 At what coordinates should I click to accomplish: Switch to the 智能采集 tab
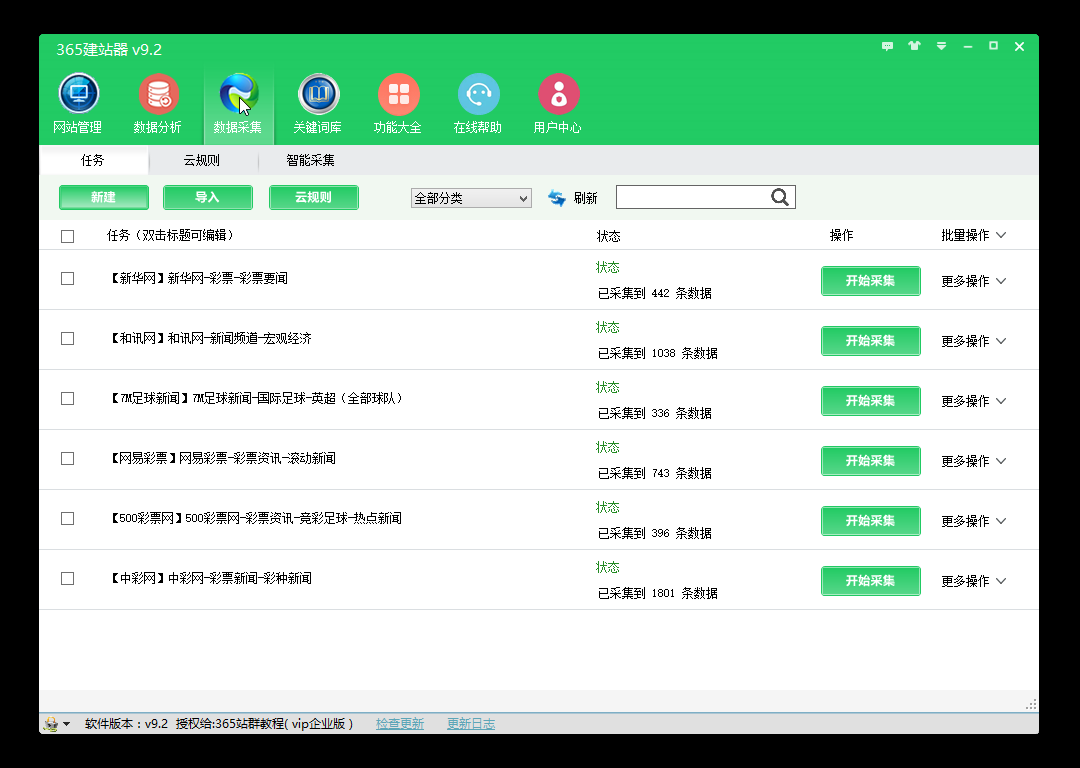tap(311, 160)
